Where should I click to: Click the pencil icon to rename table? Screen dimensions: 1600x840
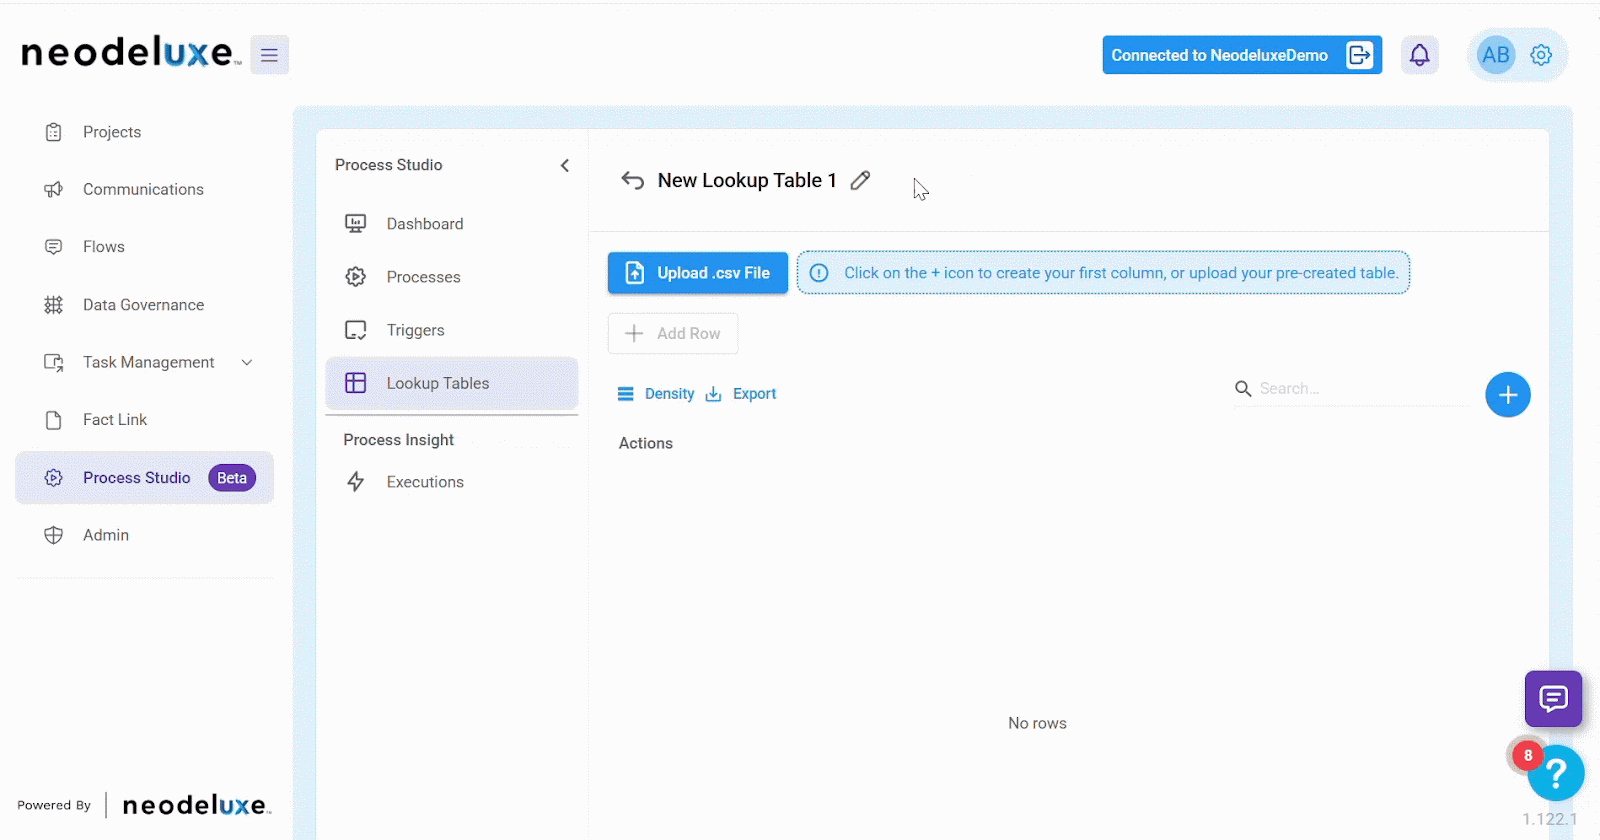tap(860, 180)
